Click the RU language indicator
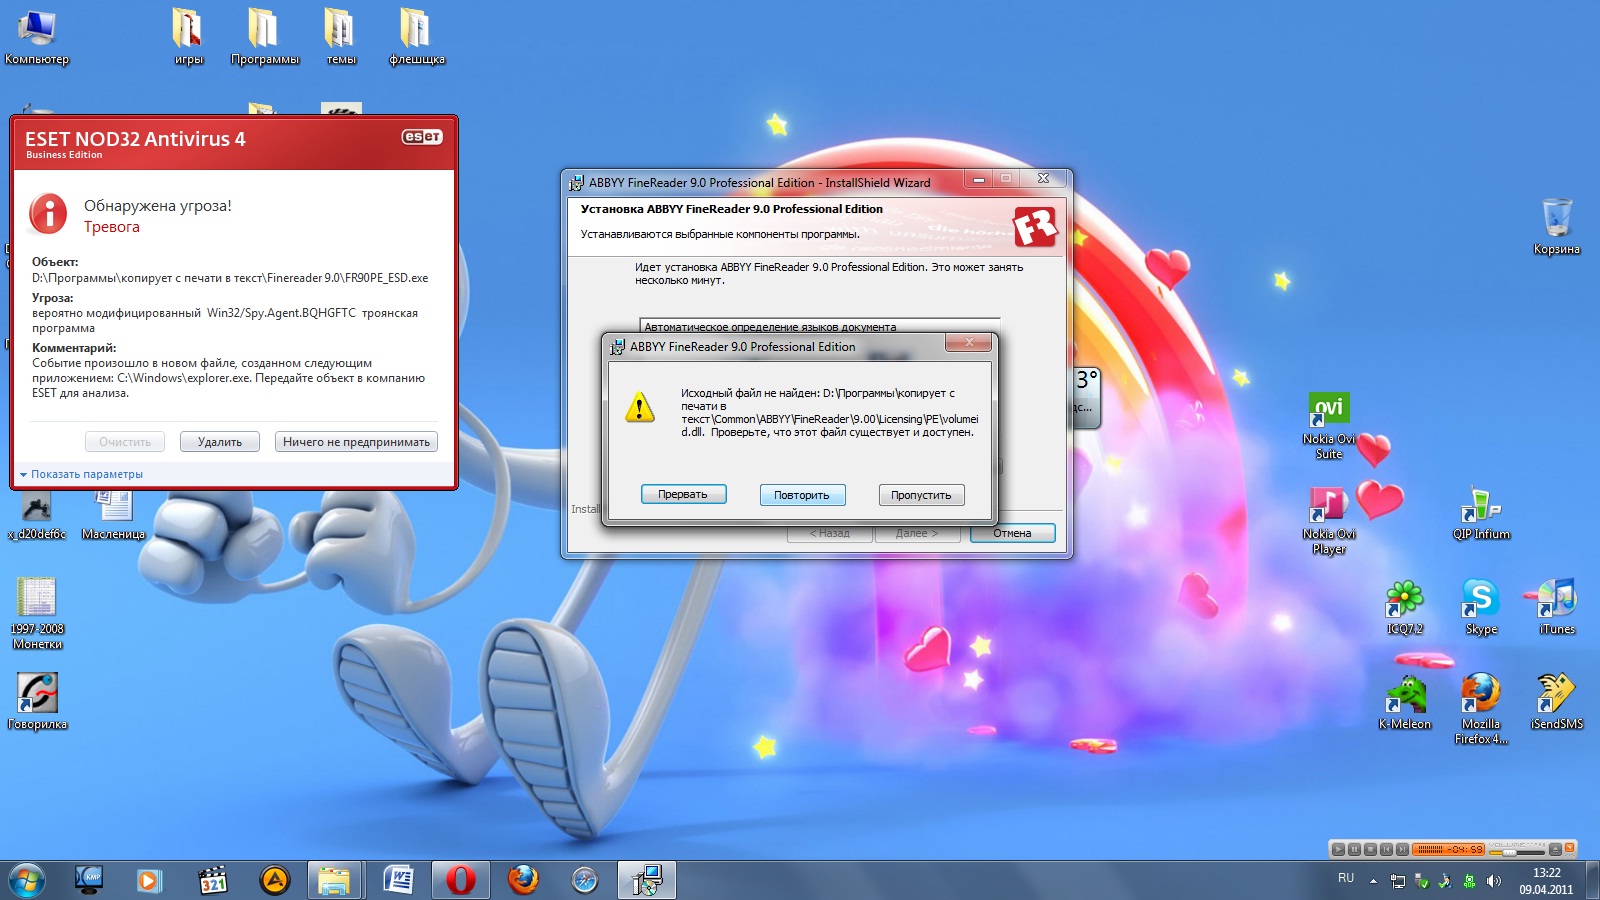Image resolution: width=1600 pixels, height=900 pixels. coord(1346,878)
